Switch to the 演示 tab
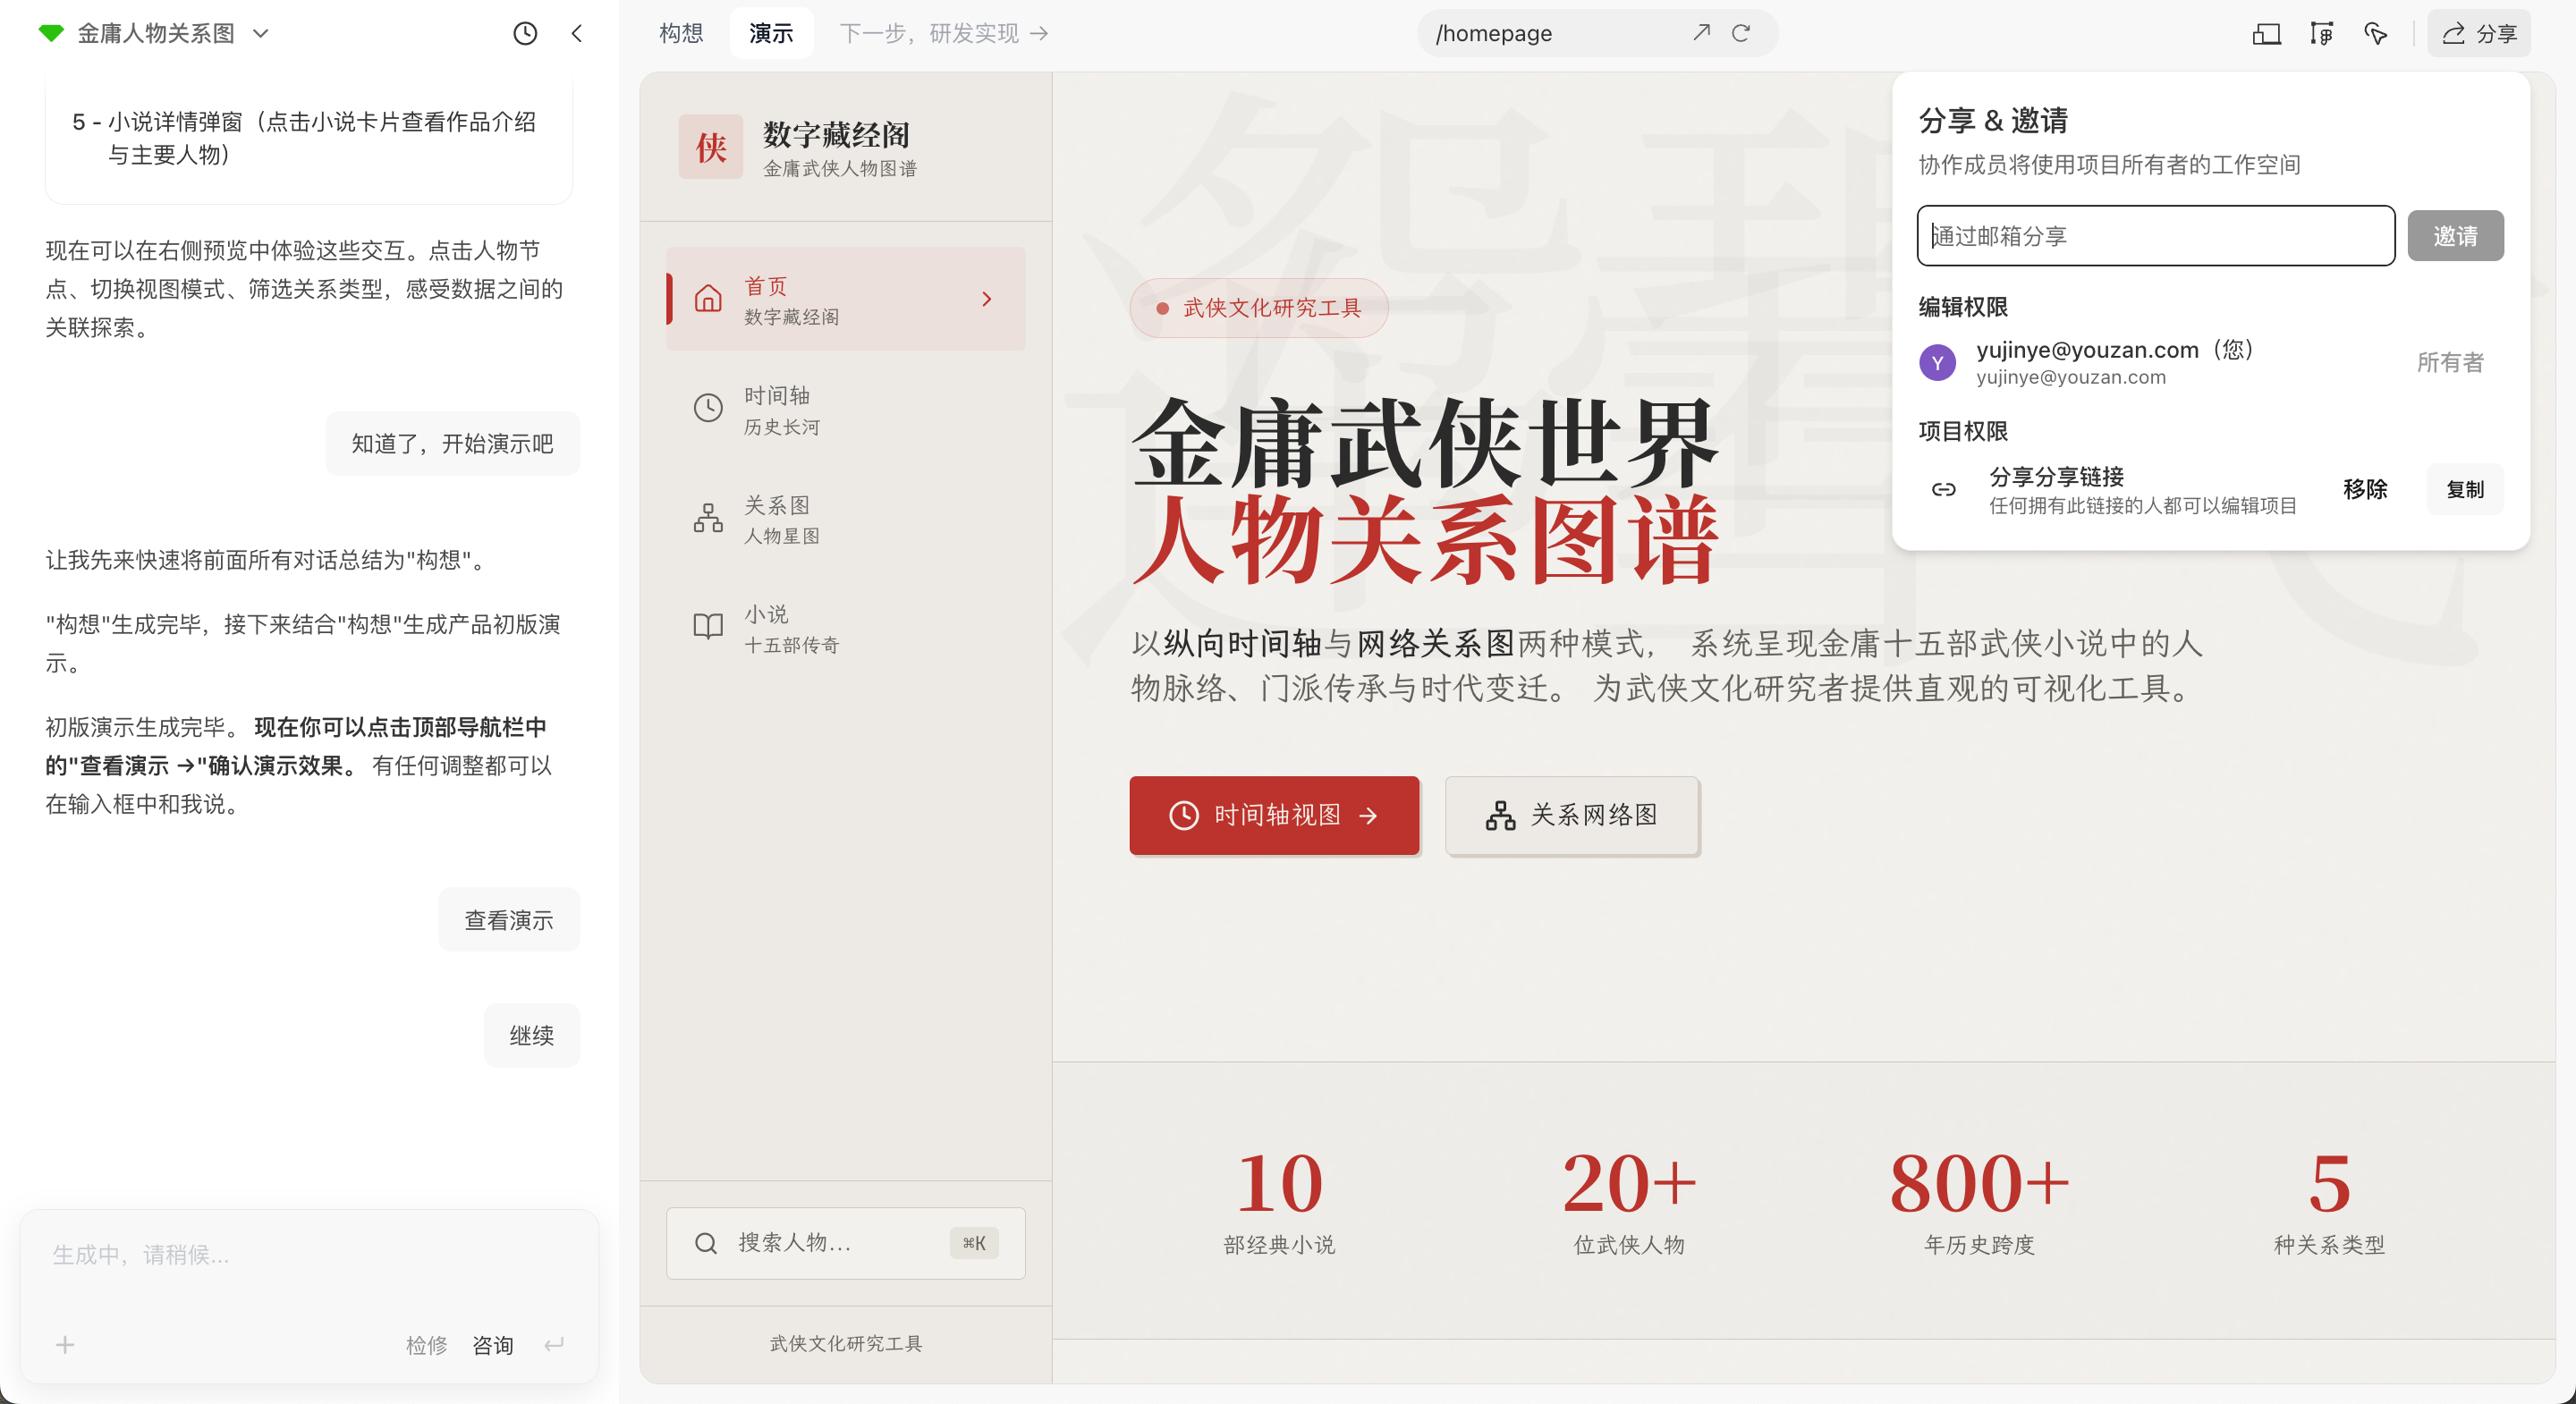 (770, 33)
